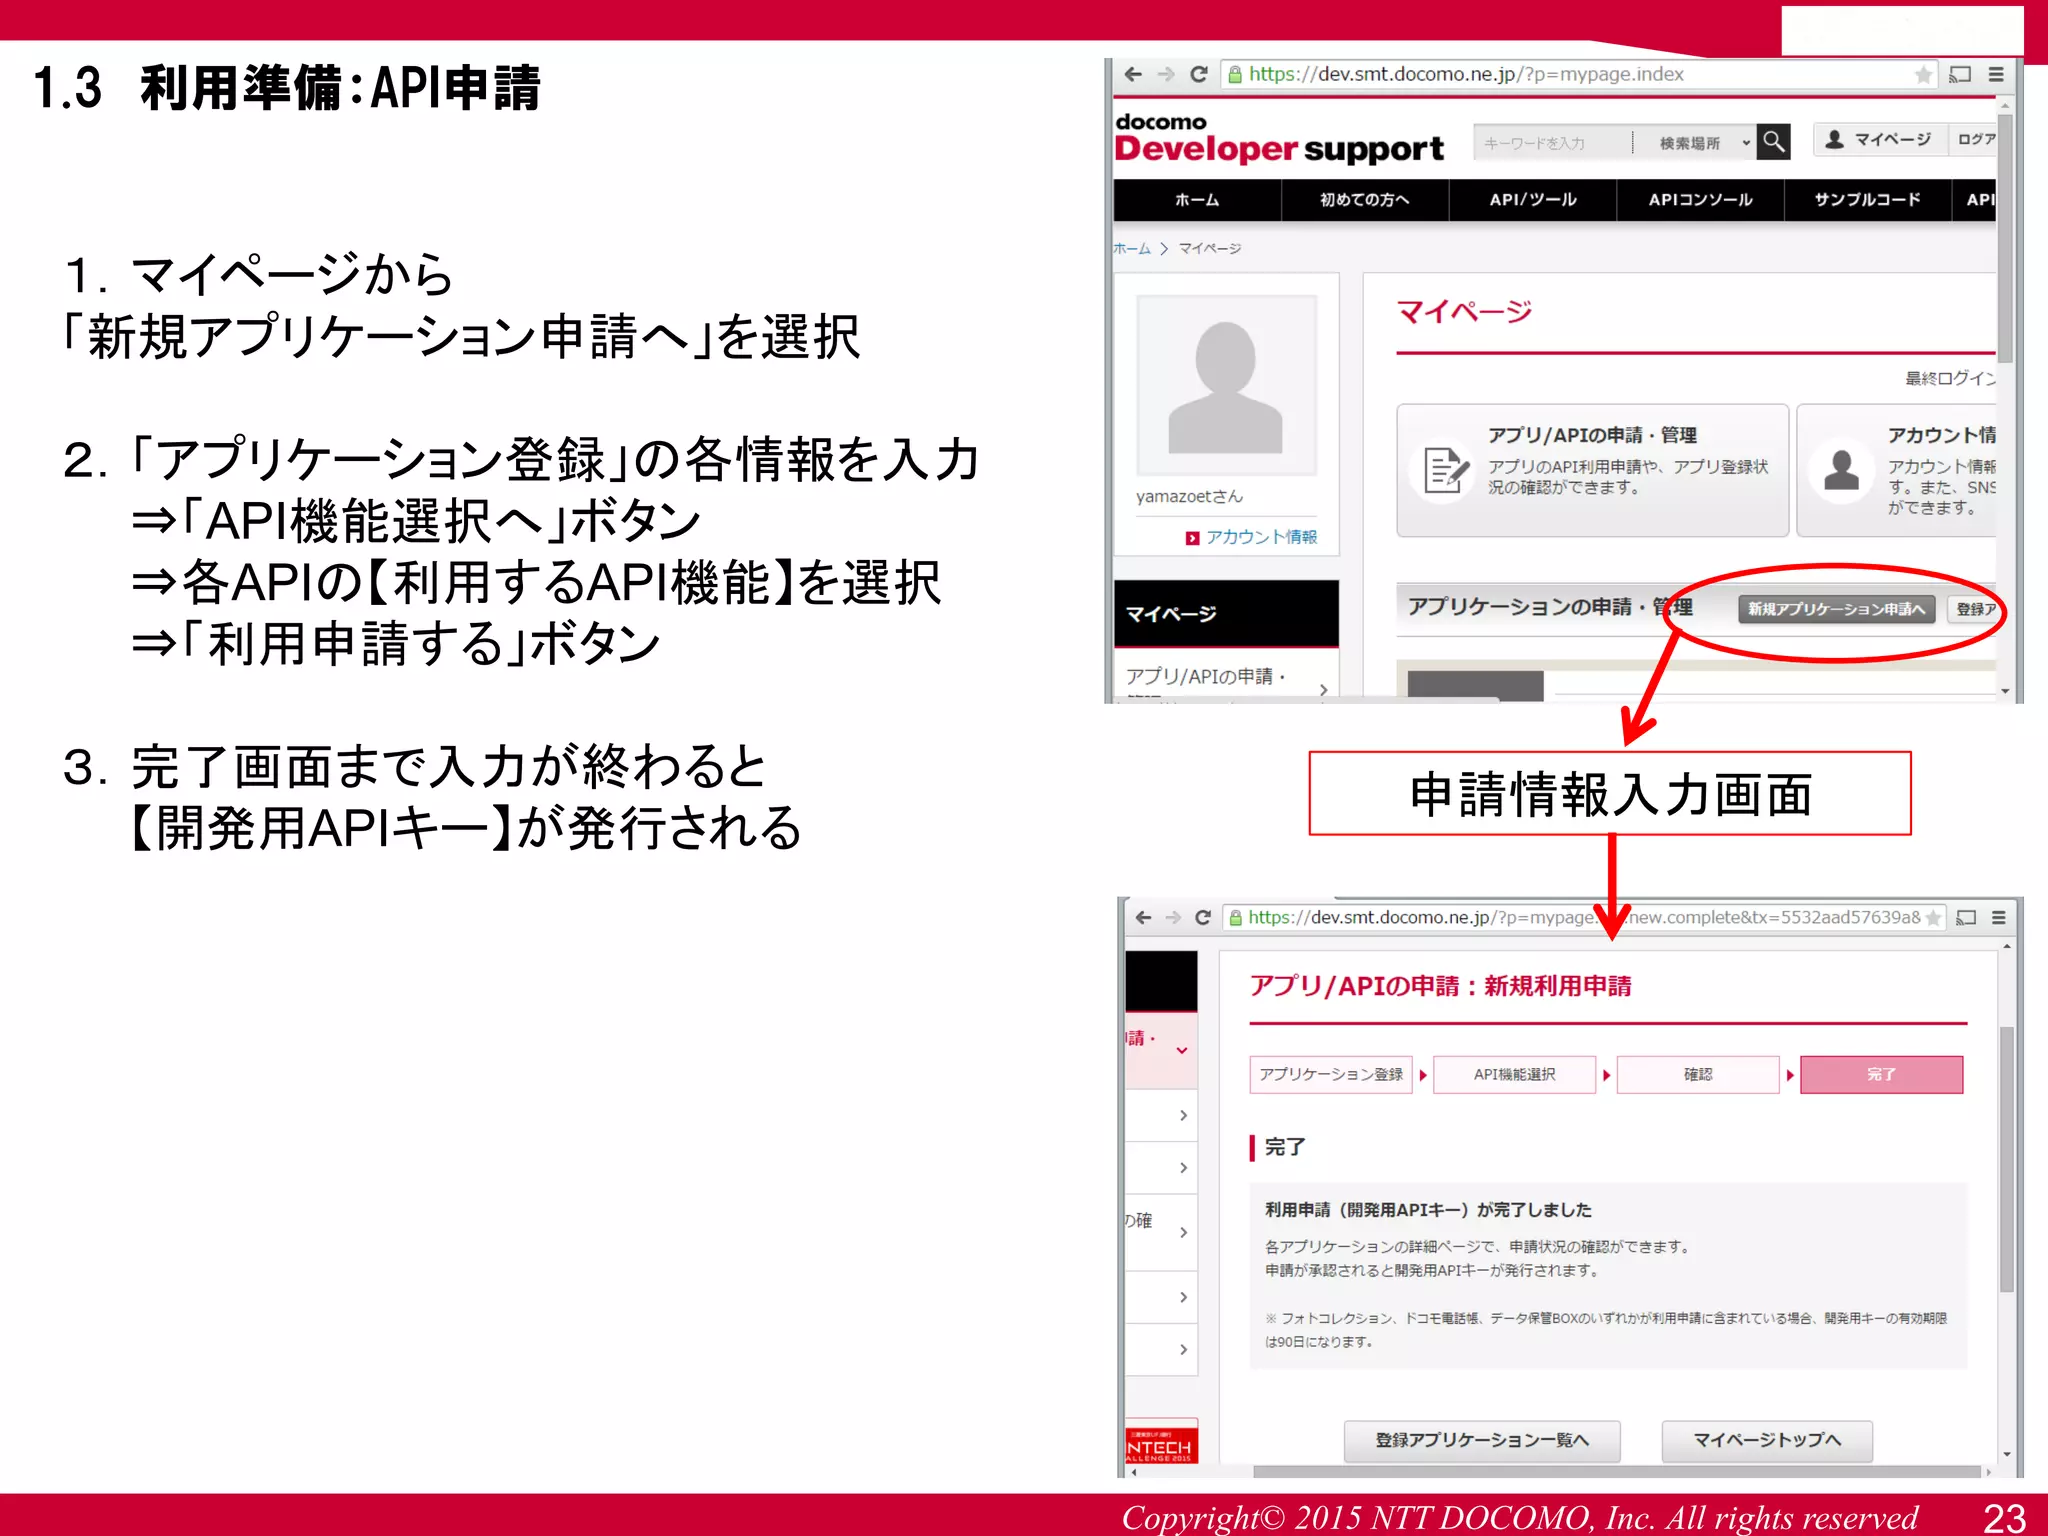
Task: Open the サンプルコード navigation tab
Action: [x=1867, y=200]
